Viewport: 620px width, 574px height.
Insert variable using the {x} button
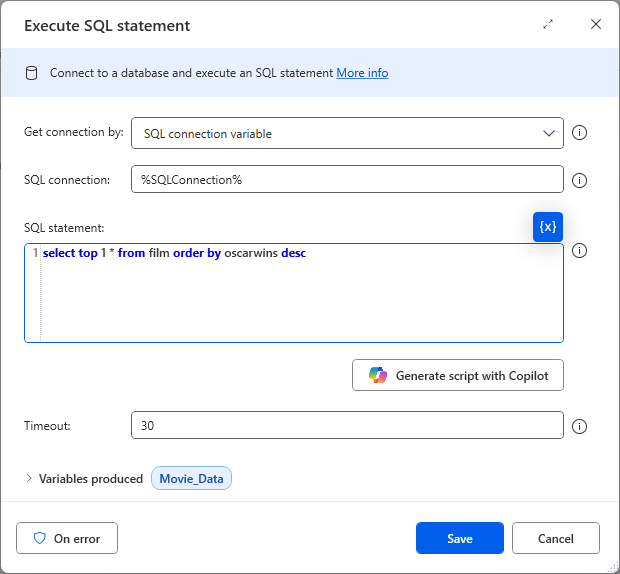coord(548,227)
